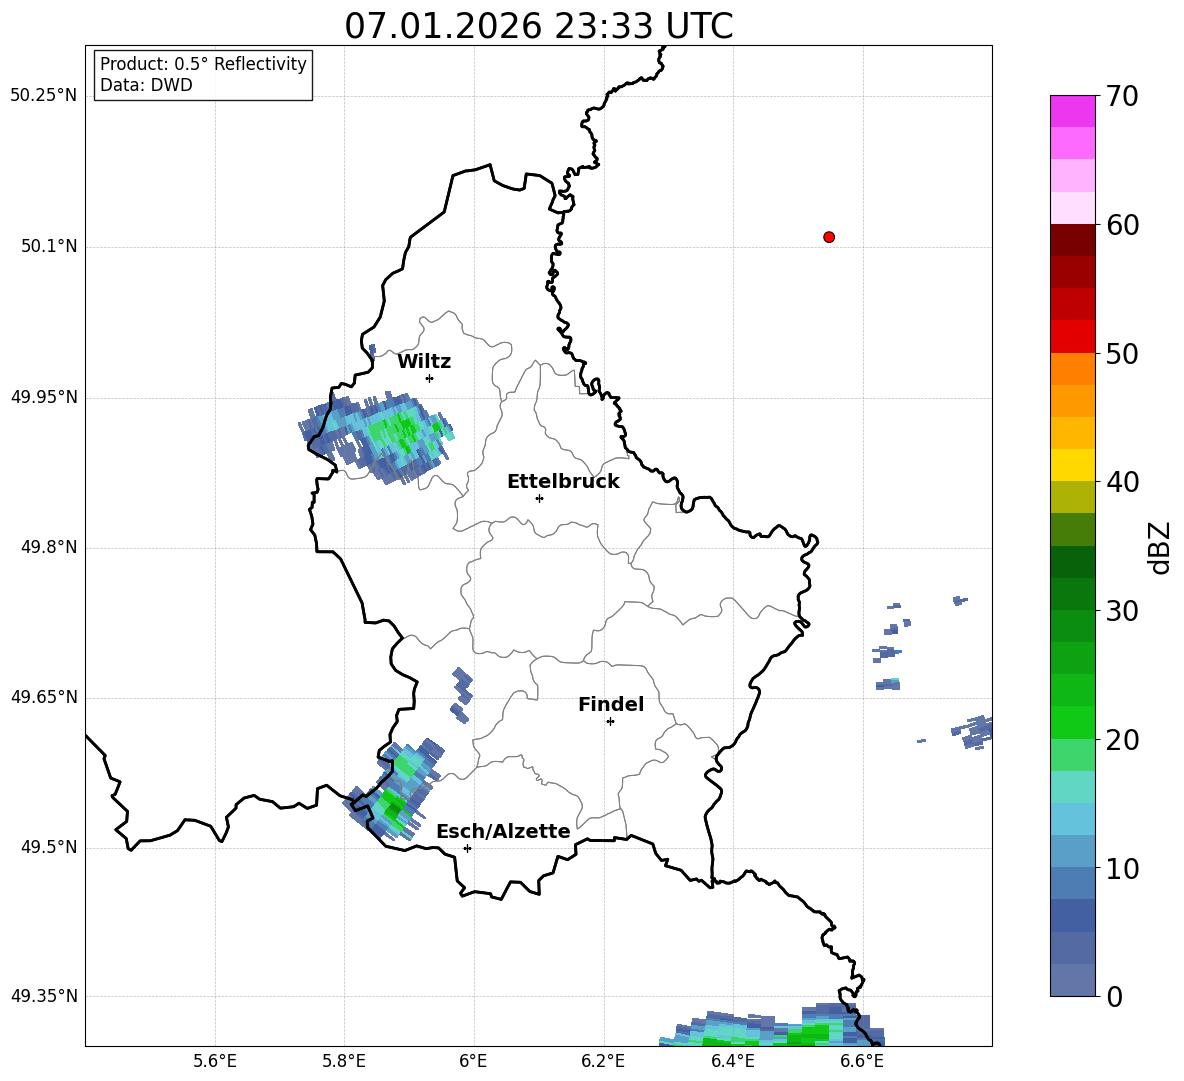Click the bright green 20 dBZ colorbar band
This screenshot has width=1184, height=1081.
1072,722
